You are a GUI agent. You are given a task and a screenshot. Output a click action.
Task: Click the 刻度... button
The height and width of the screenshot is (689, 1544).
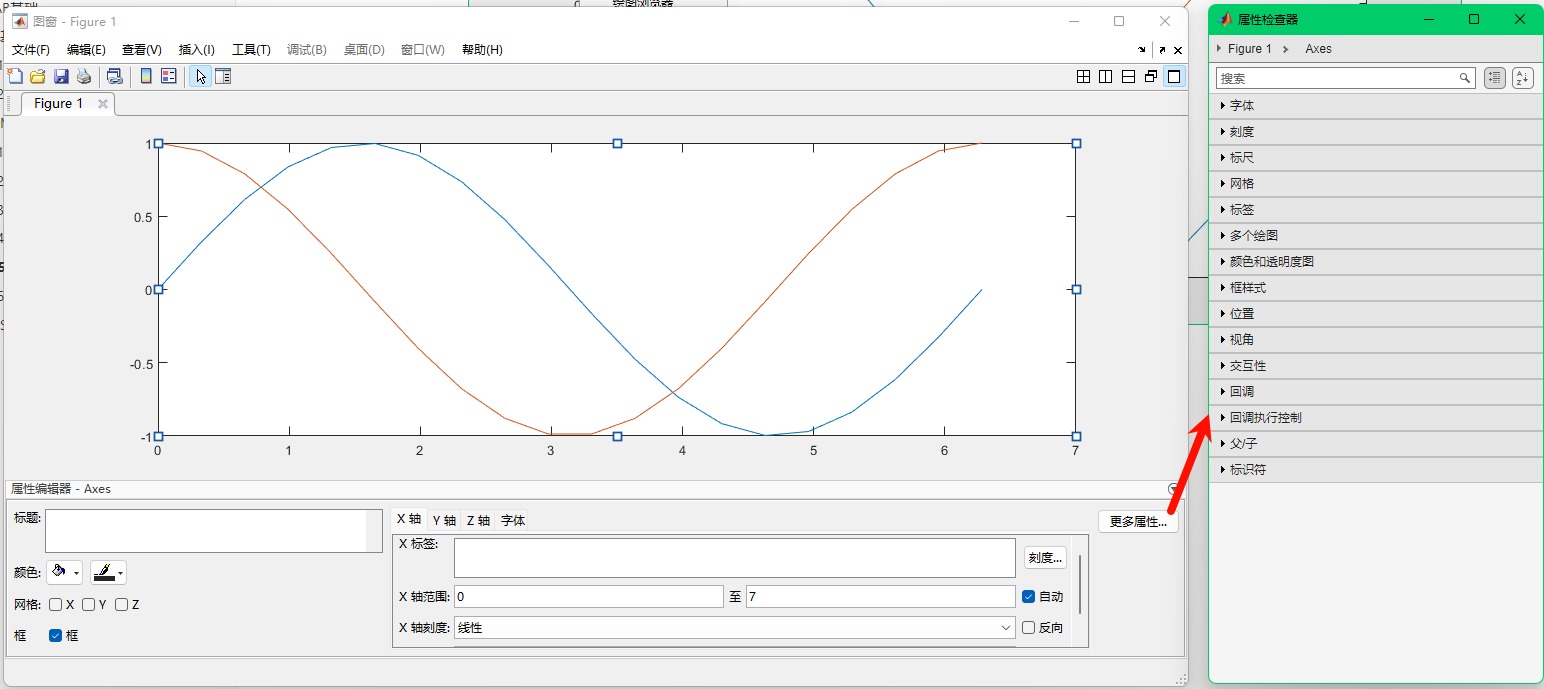point(1046,558)
